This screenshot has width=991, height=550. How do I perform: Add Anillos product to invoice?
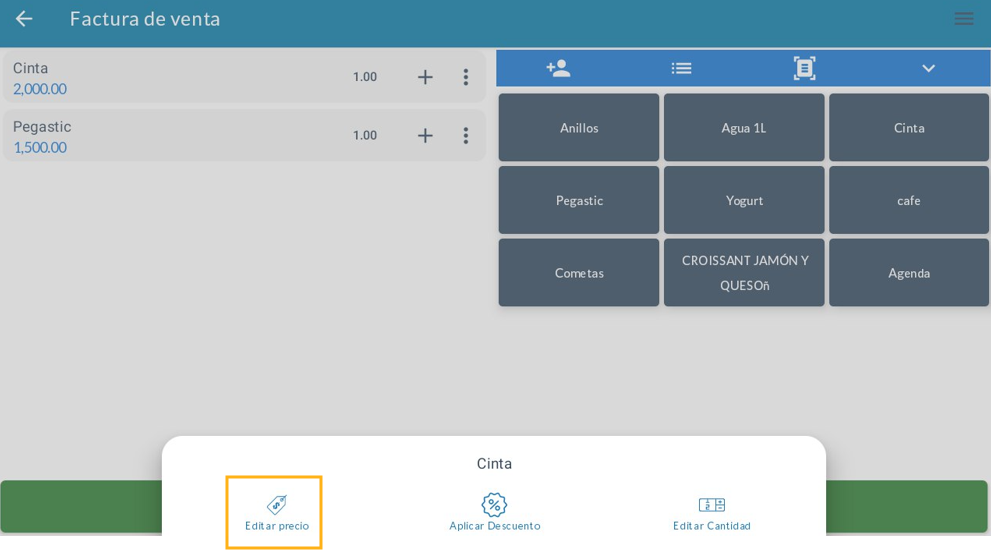(579, 128)
